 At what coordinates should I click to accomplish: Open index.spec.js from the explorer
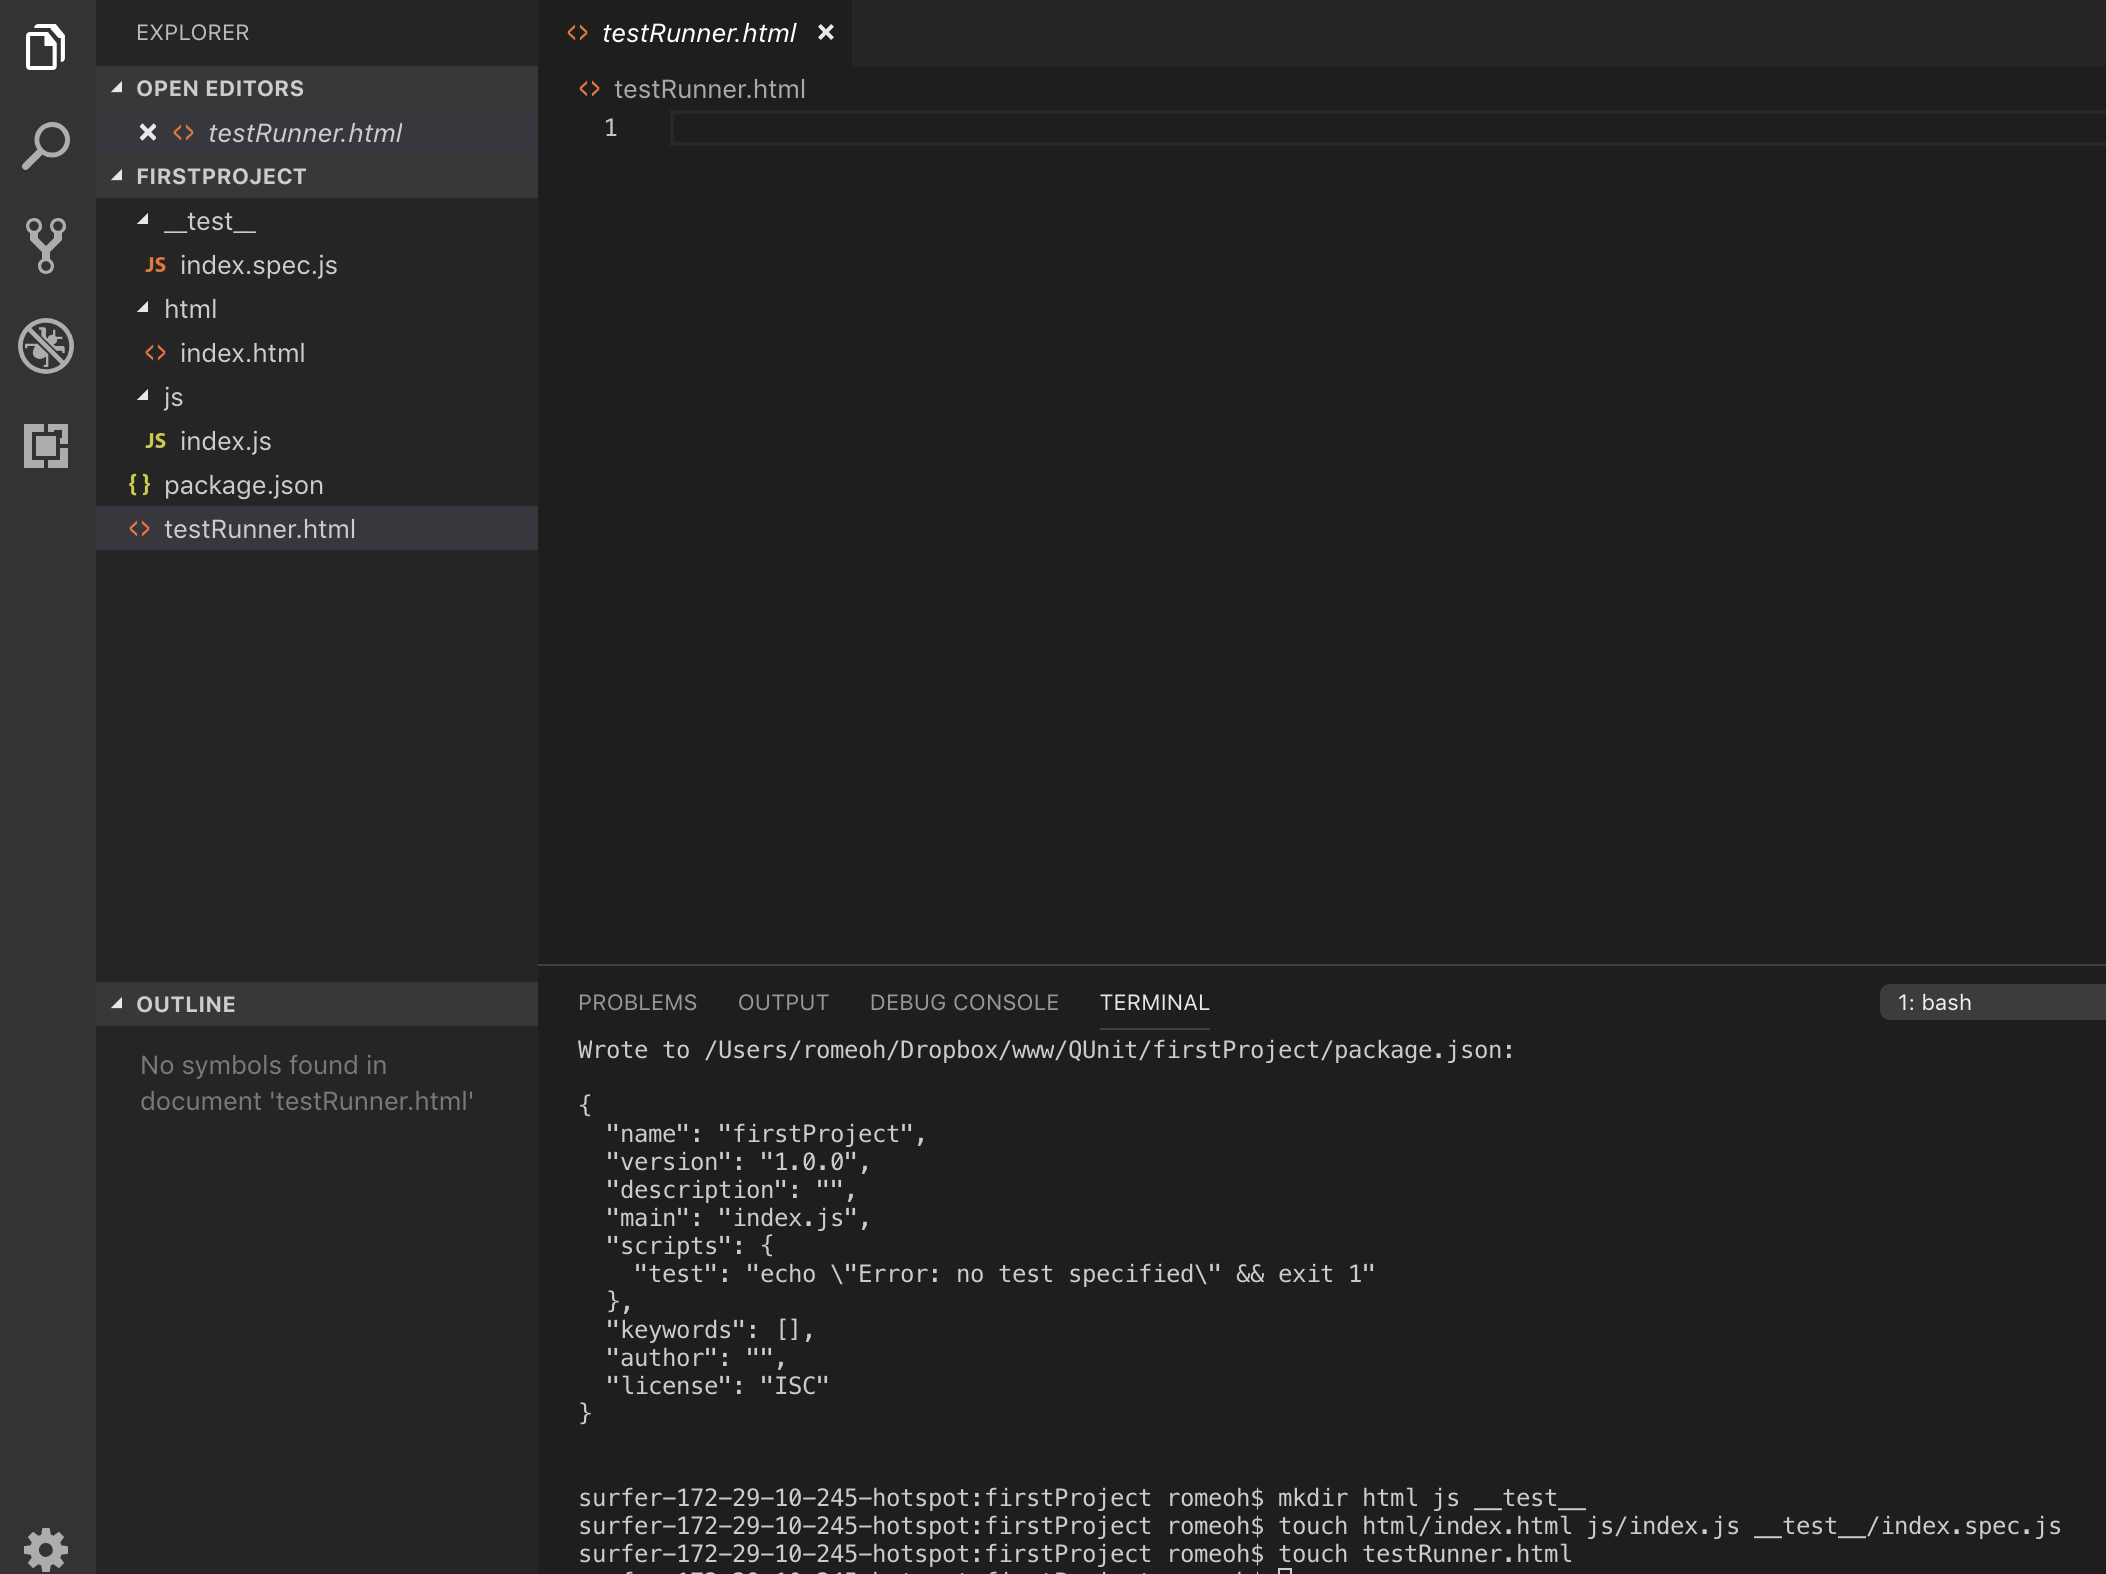(258, 265)
